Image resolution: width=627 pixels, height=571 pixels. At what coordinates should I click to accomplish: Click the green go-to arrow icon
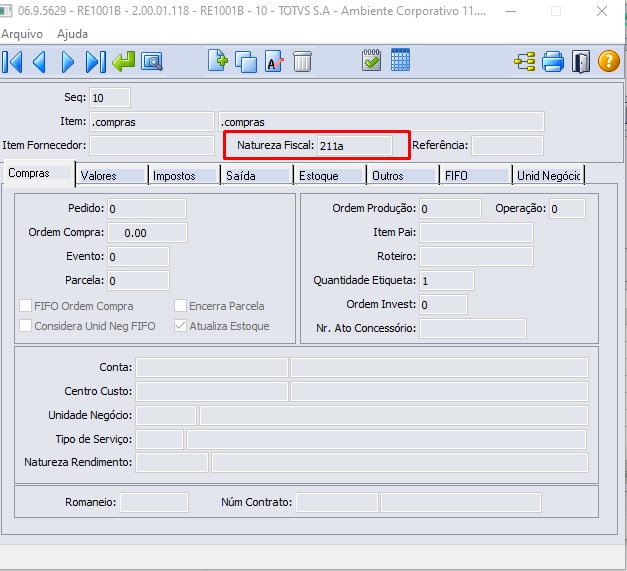tap(124, 62)
